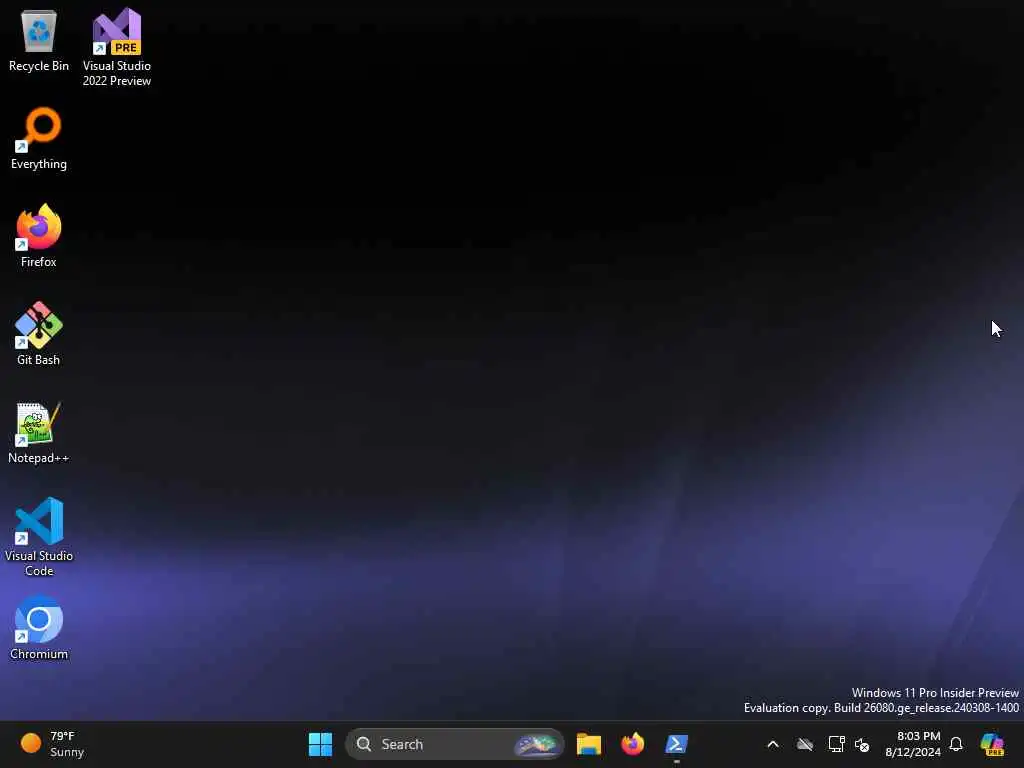Open network status tray icon
This screenshot has height=768, width=1024.
[x=836, y=744]
